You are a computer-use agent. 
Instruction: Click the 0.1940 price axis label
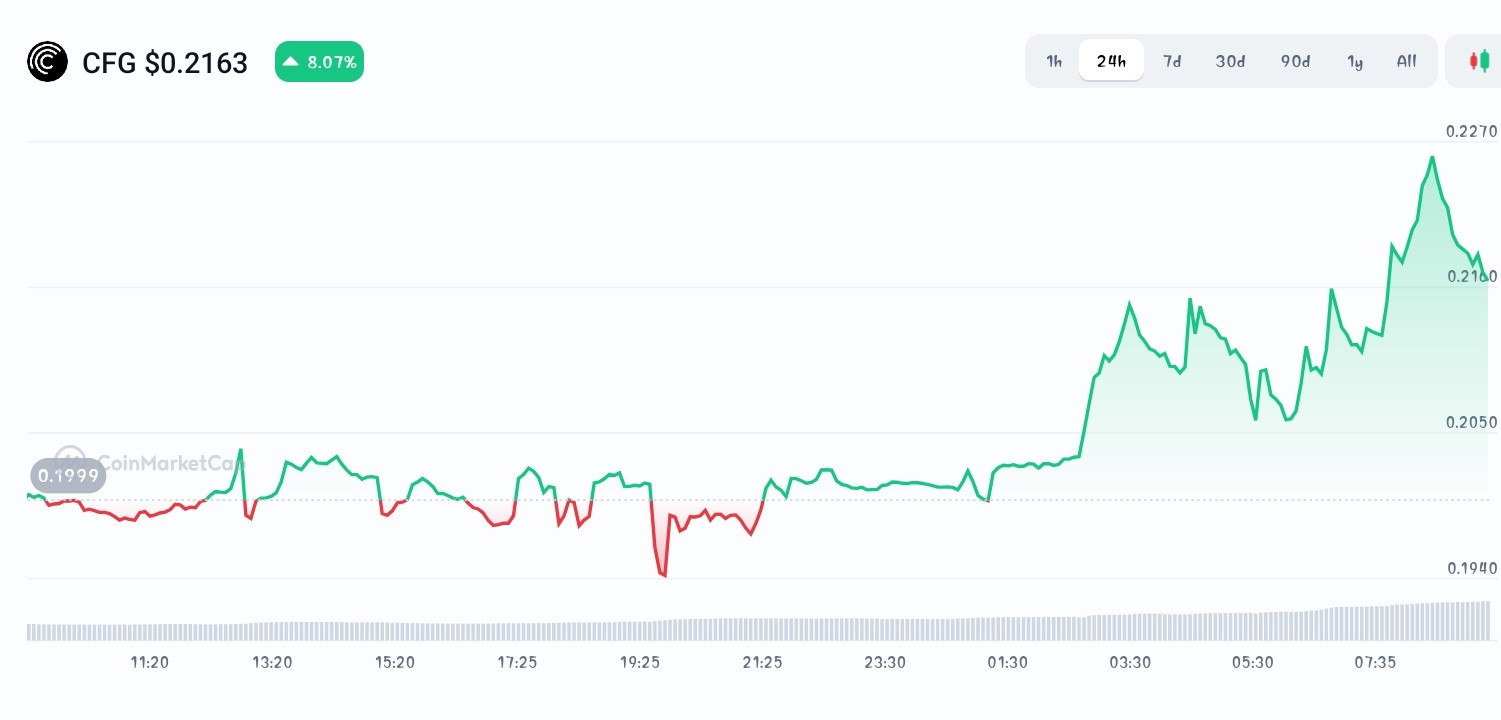1471,568
